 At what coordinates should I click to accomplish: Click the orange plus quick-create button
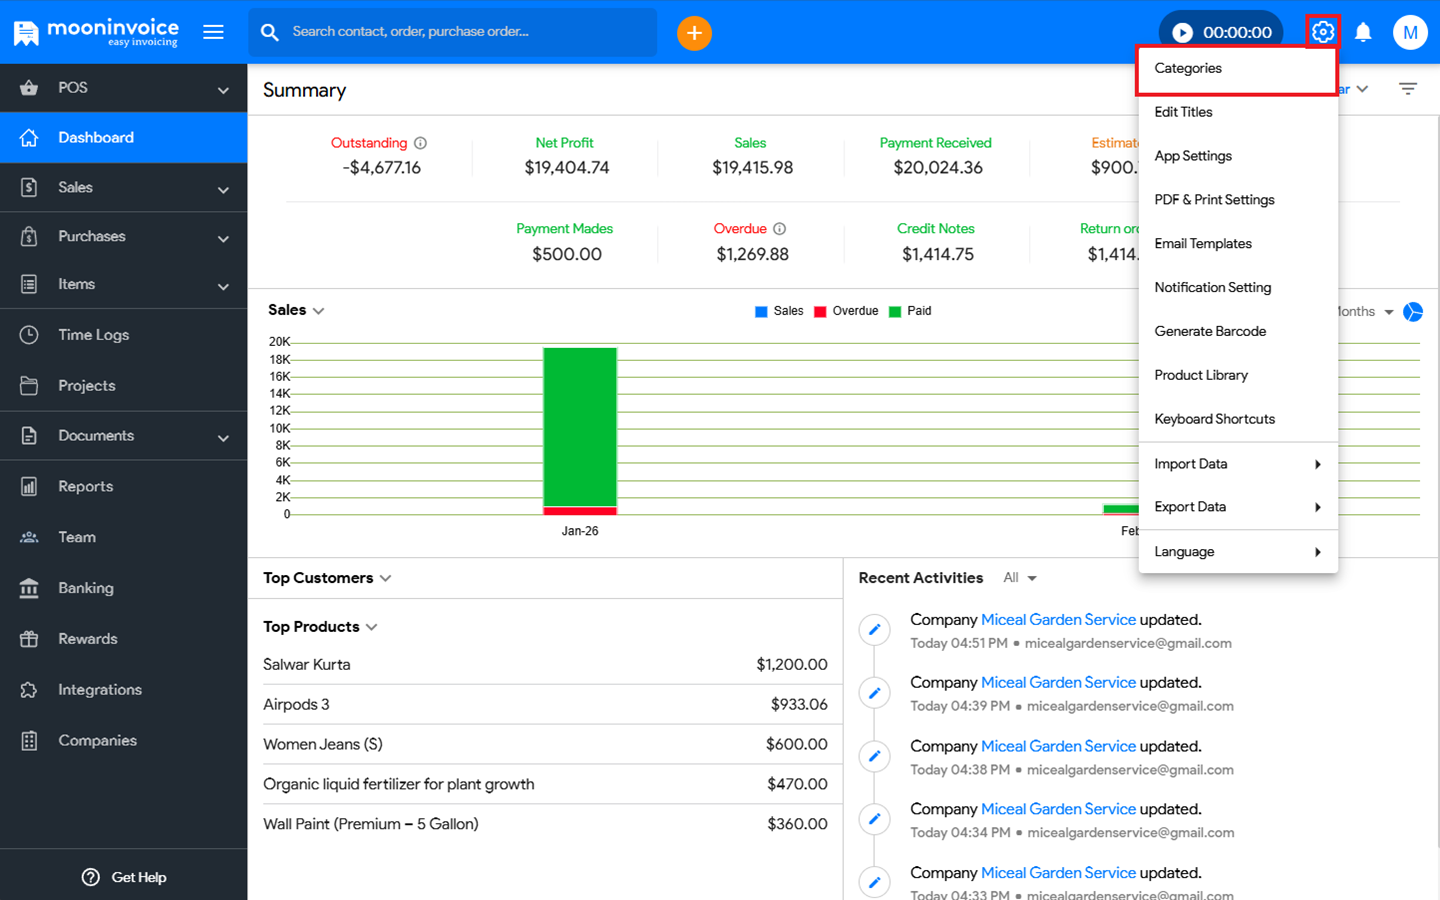coord(694,33)
